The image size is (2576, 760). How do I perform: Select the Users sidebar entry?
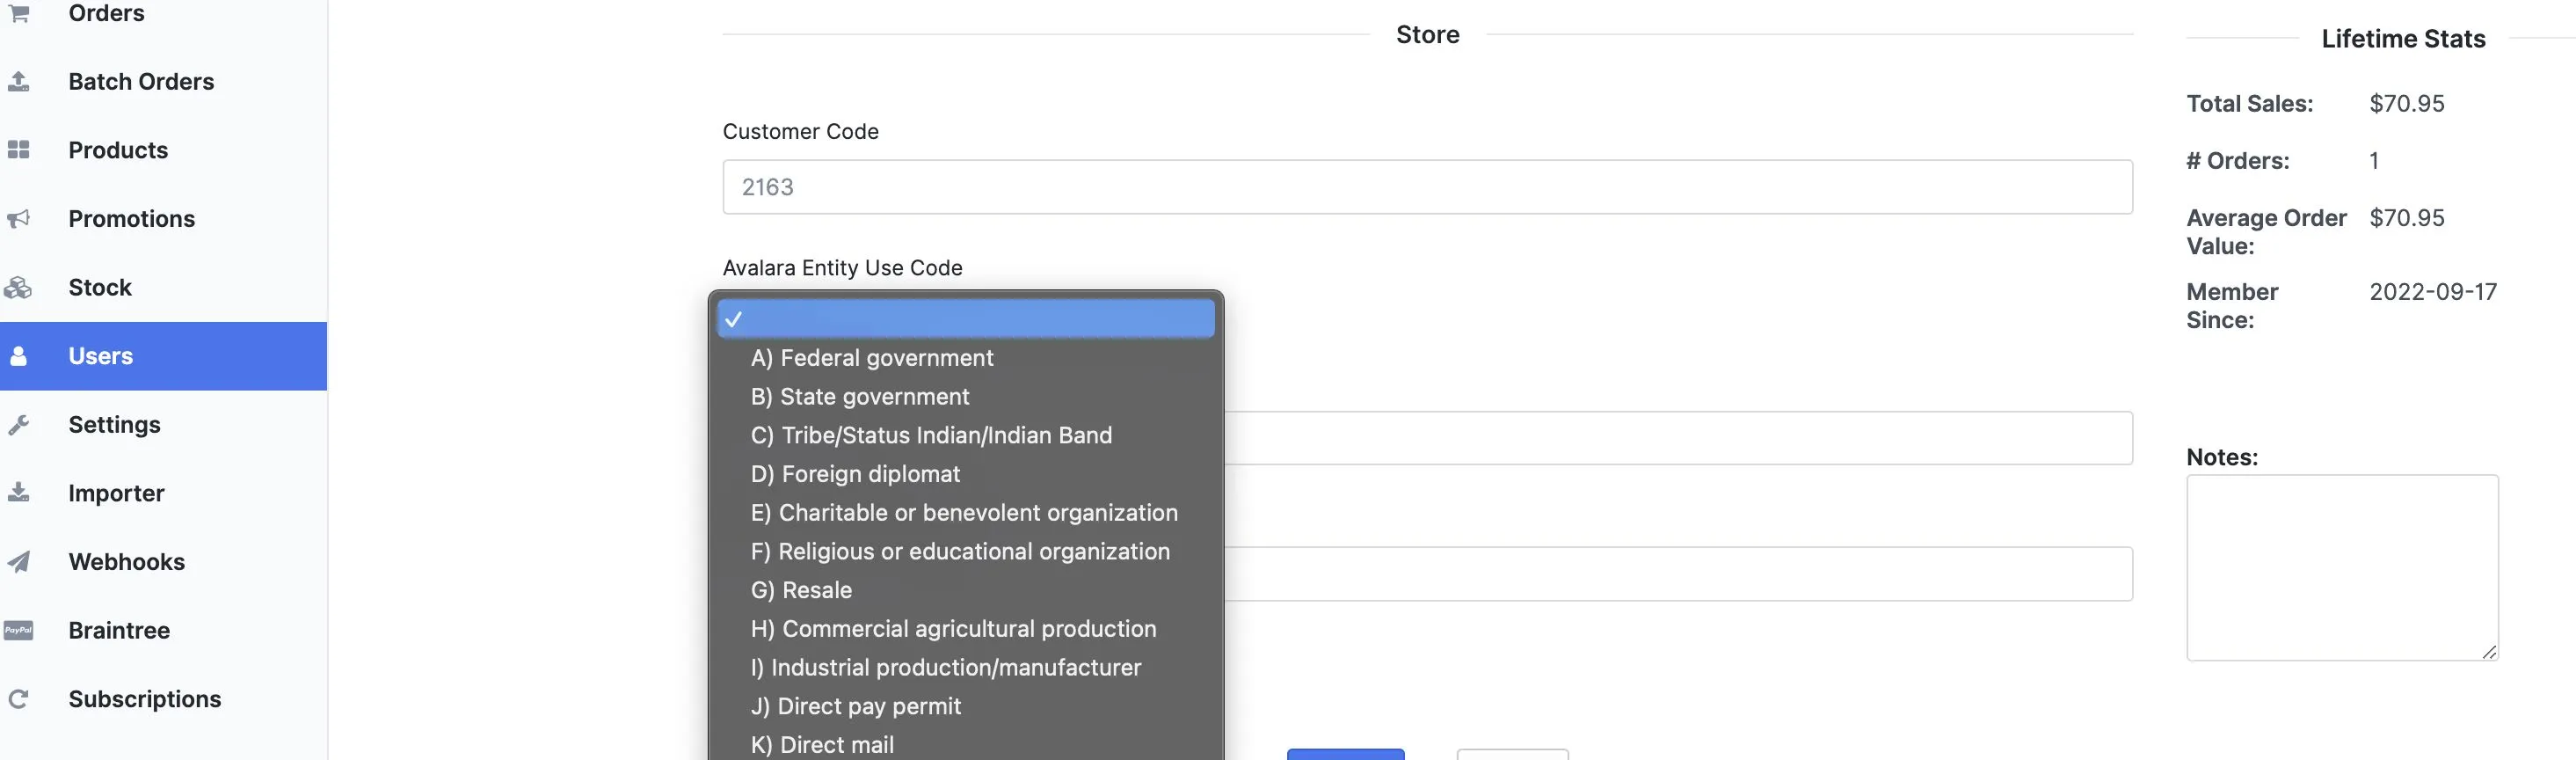pos(163,356)
